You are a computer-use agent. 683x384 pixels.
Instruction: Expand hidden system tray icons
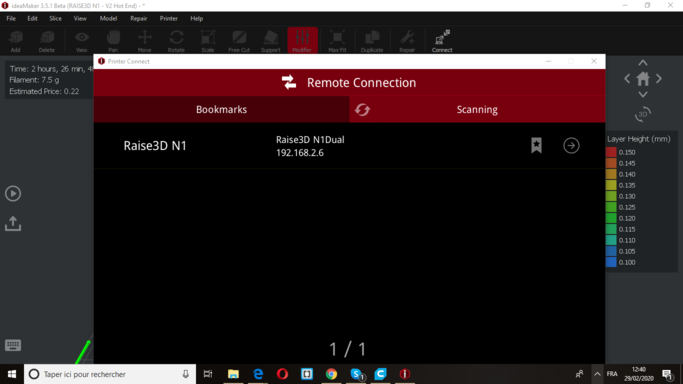pyautogui.click(x=597, y=374)
